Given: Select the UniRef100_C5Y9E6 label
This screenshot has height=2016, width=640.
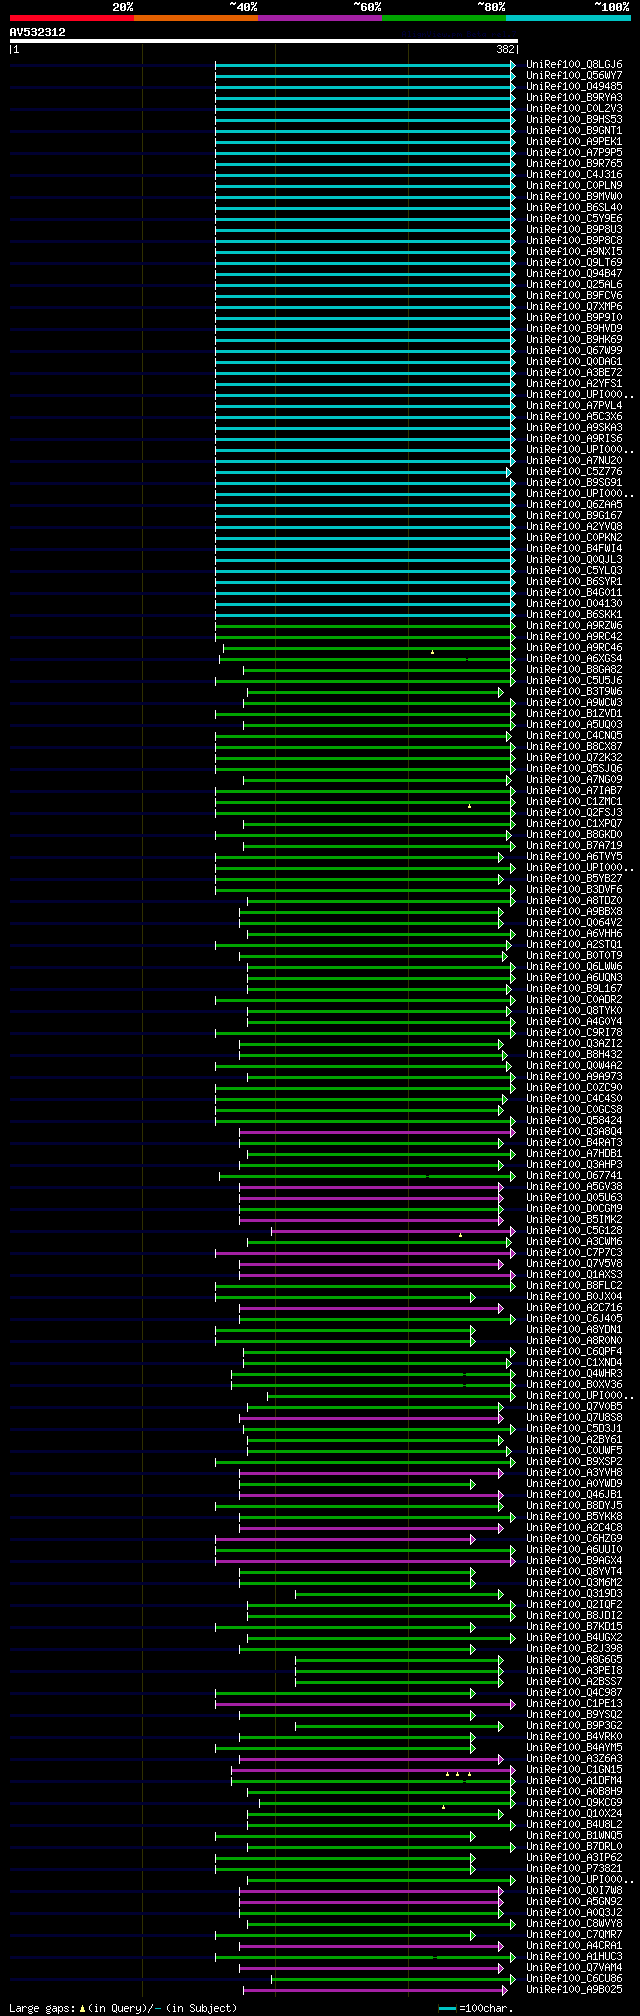Looking at the screenshot, I should [574, 218].
